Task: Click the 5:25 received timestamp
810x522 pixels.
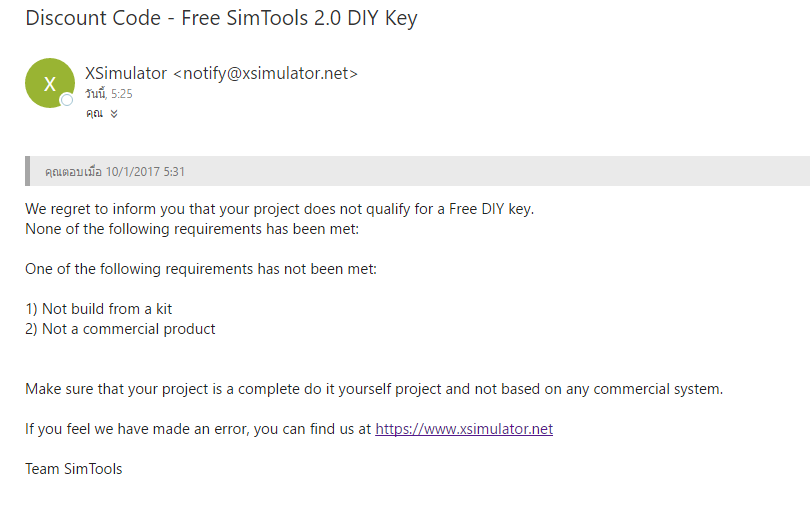Action: [122, 94]
